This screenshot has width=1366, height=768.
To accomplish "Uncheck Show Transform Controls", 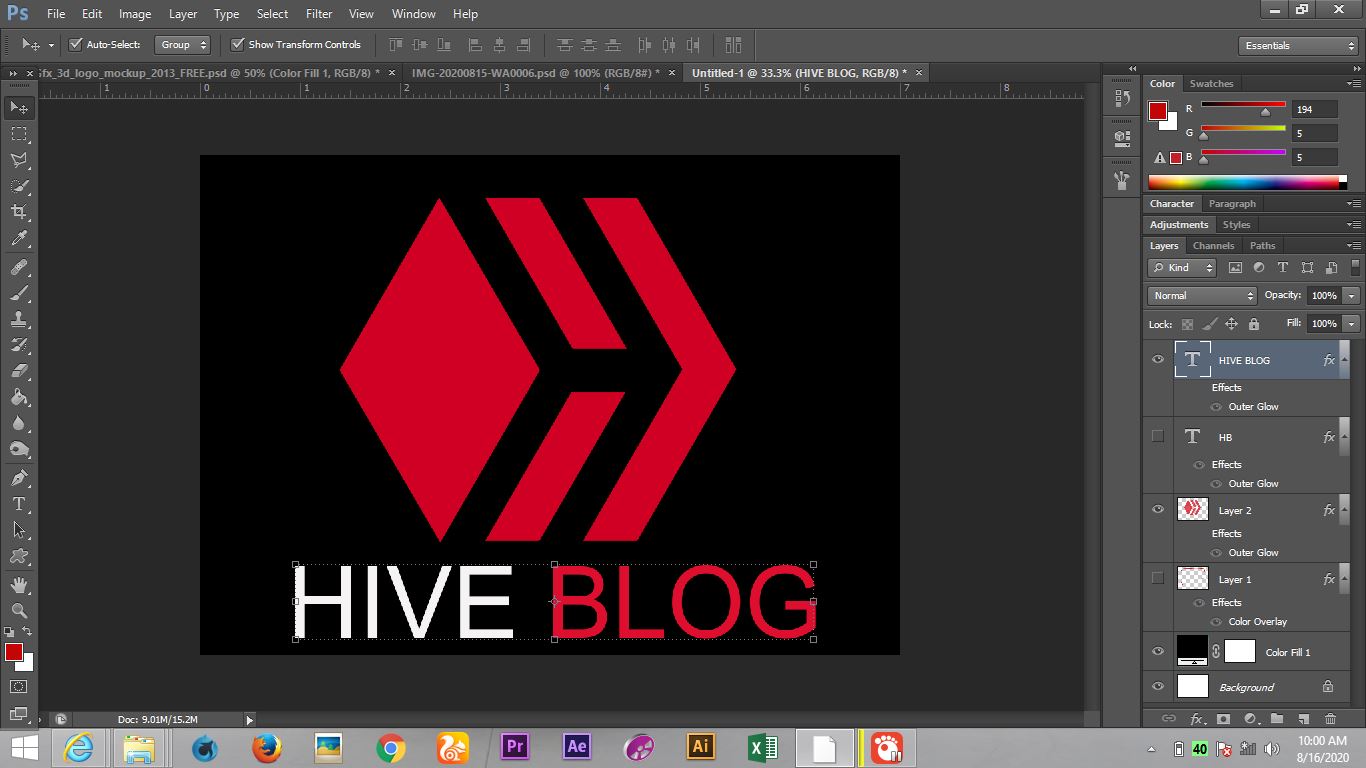I will point(237,44).
